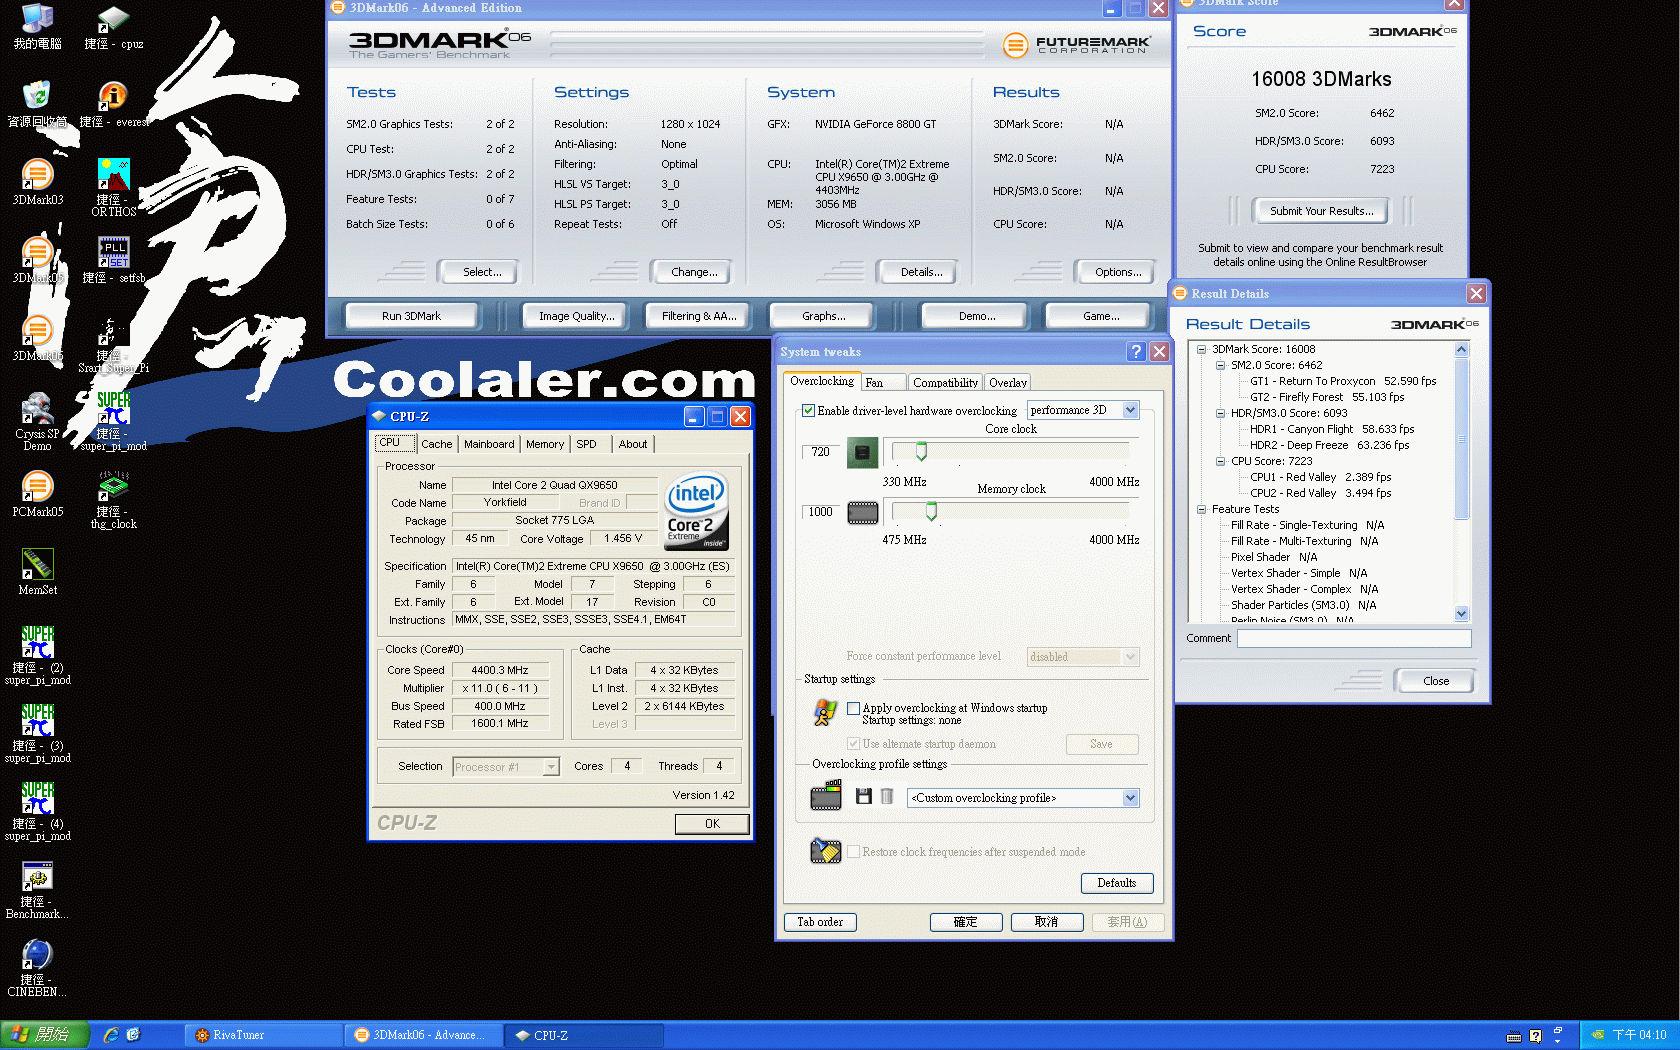
Task: Click the Memory clock slider thumb
Action: (x=931, y=512)
